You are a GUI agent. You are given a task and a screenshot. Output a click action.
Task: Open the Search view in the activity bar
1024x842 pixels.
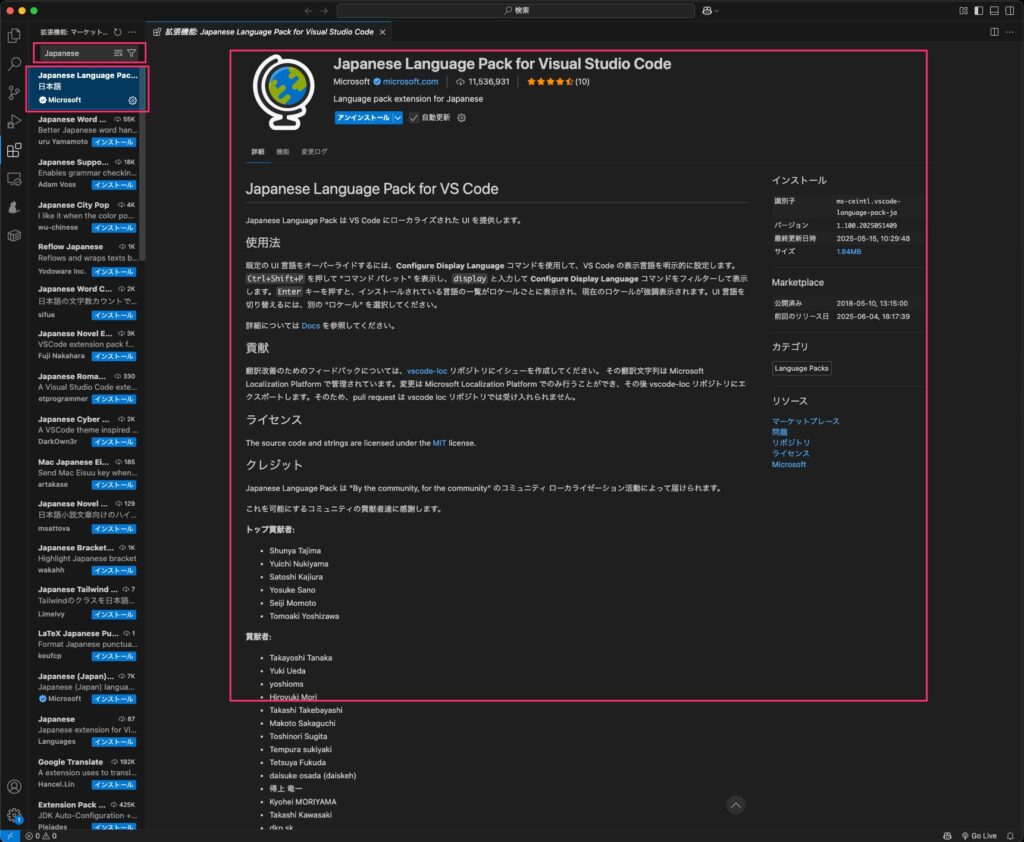tap(14, 64)
